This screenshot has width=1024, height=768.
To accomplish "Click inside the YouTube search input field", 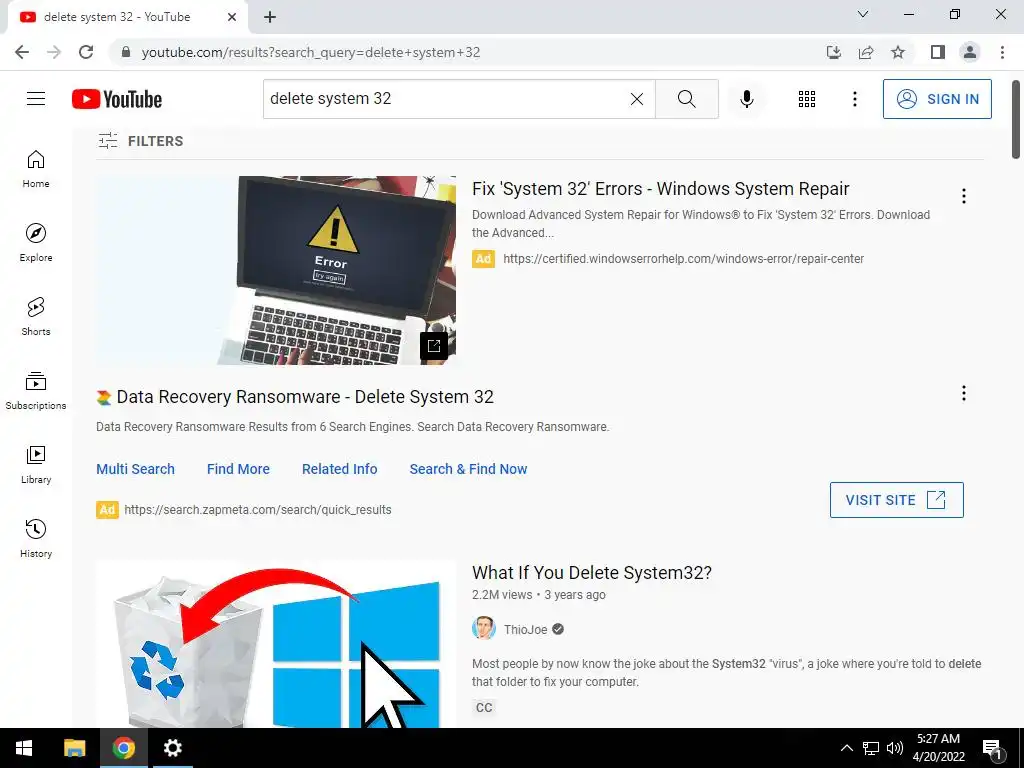I will click(x=444, y=99).
